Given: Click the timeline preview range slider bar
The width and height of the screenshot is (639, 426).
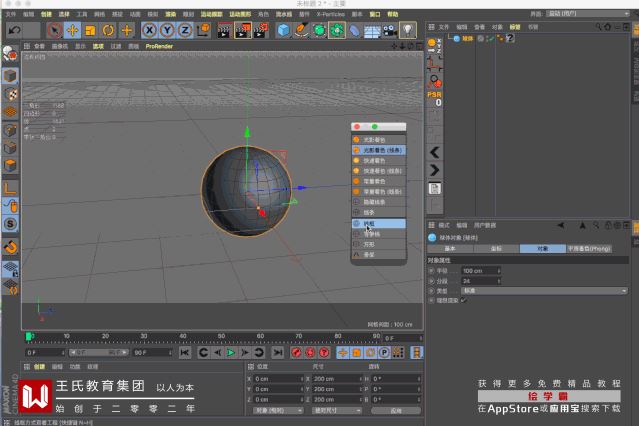Looking at the screenshot, I should tap(98, 352).
